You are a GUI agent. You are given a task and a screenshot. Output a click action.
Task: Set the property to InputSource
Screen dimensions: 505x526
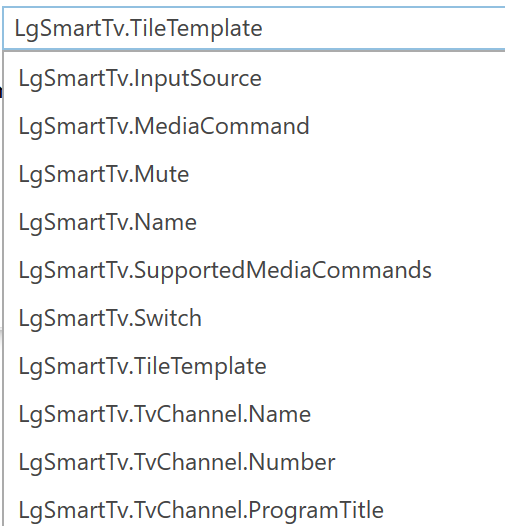tap(254, 78)
